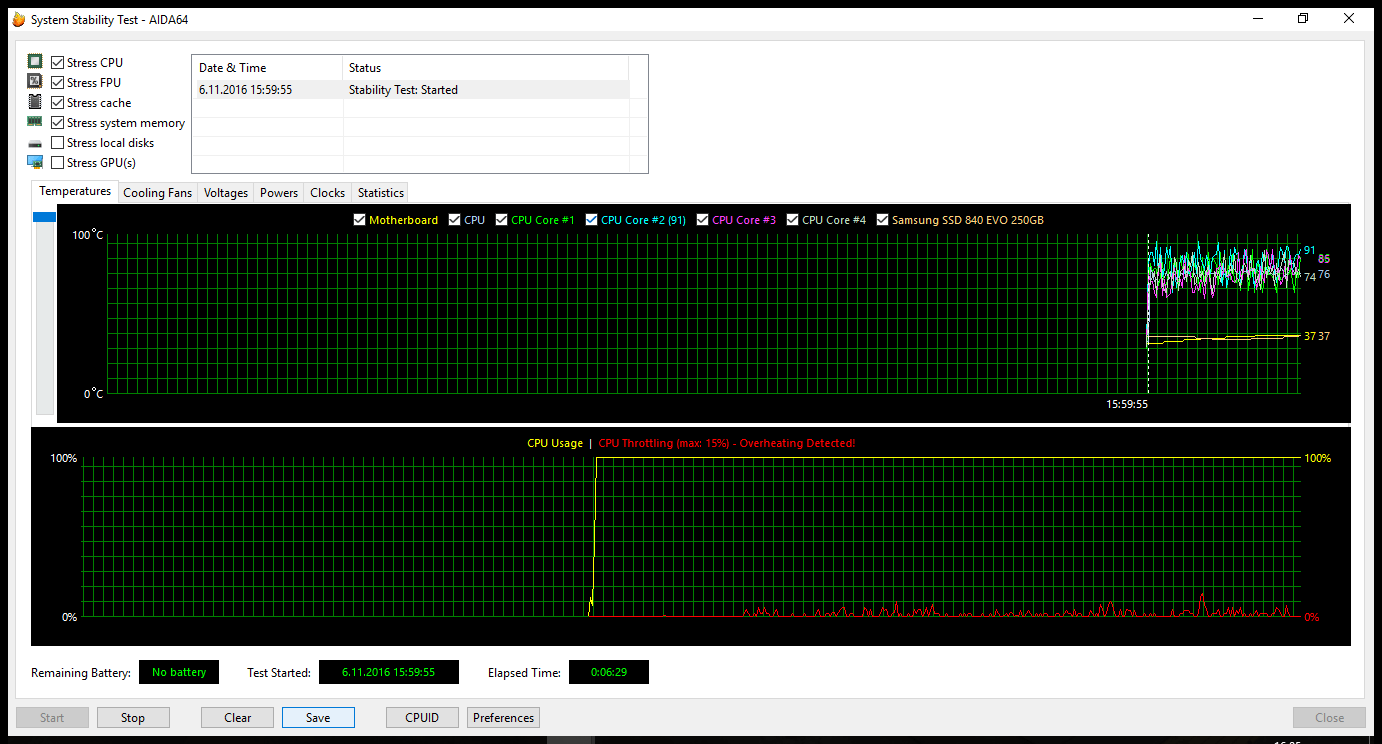Click the vertical slider thumb beside temperature graph
Viewport: 1382px width, 744px height.
pyautogui.click(x=45, y=217)
